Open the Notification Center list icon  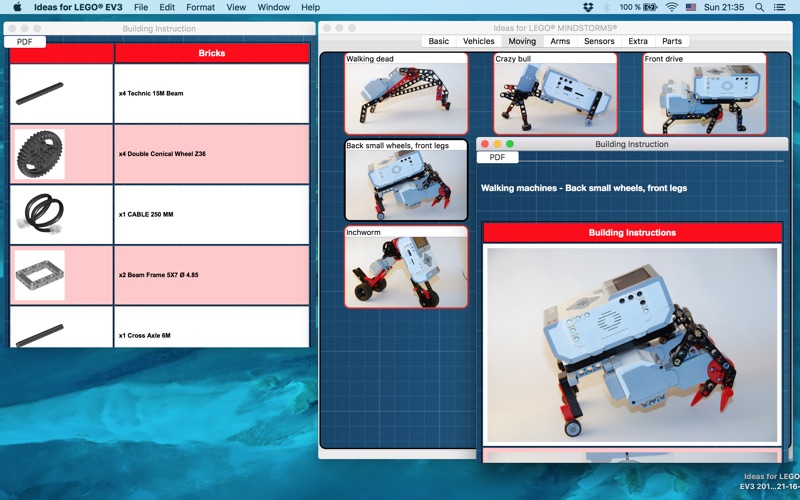click(x=779, y=7)
